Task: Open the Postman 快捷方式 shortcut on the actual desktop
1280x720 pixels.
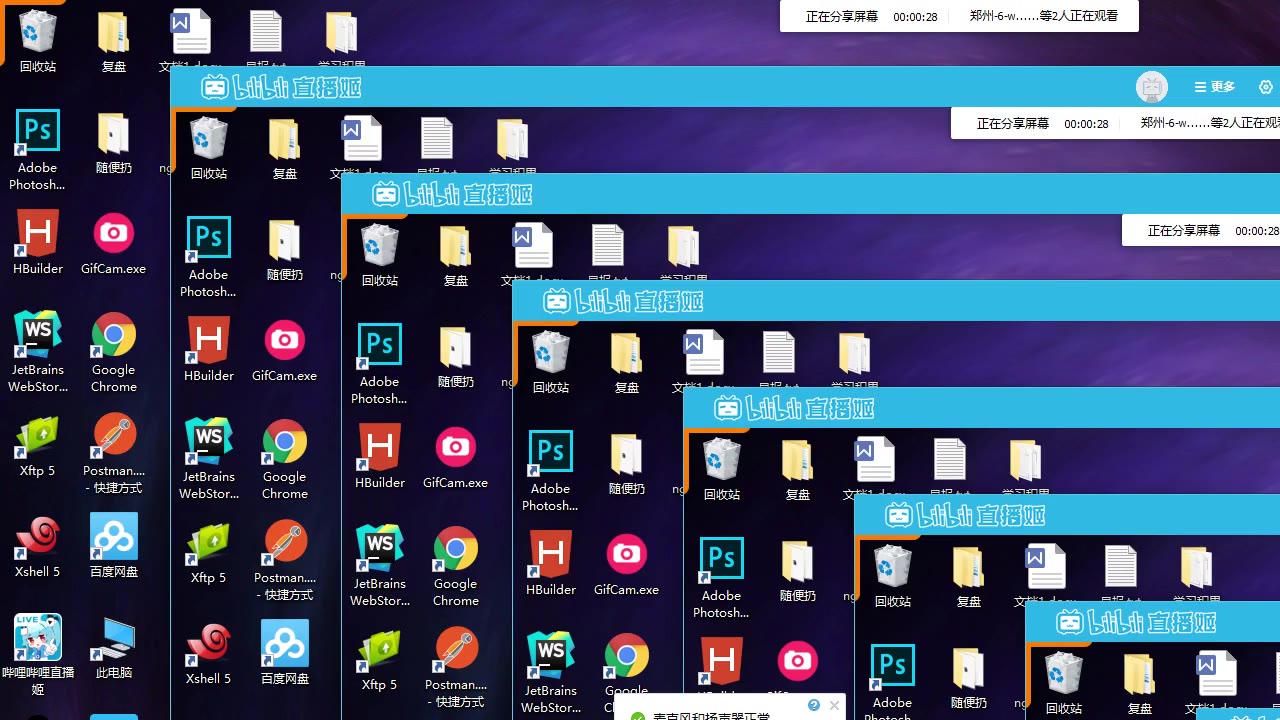Action: click(x=114, y=454)
